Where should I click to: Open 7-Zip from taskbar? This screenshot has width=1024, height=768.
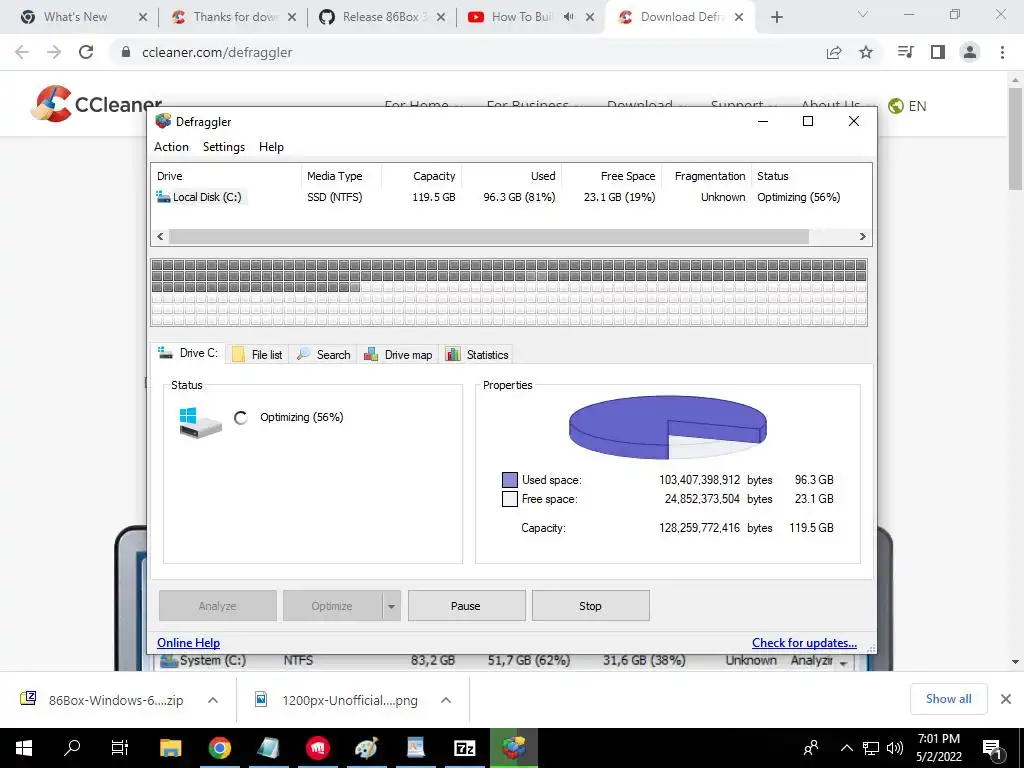tap(464, 748)
